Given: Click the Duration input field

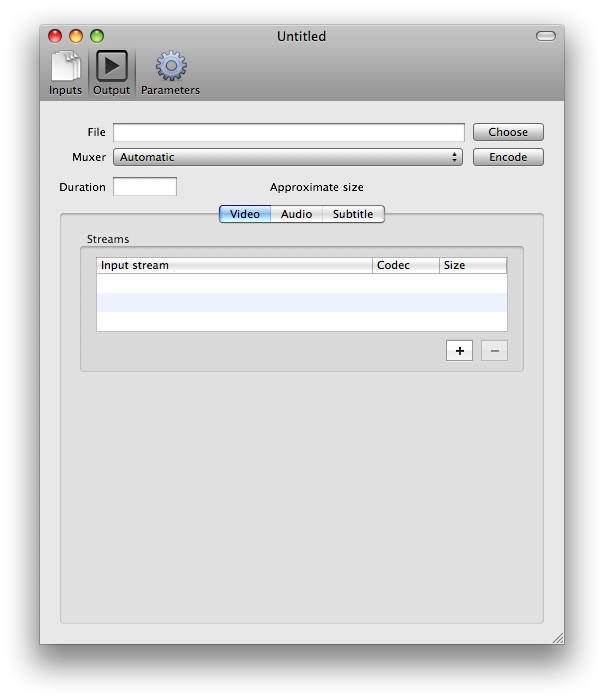Looking at the screenshot, I should point(145,186).
